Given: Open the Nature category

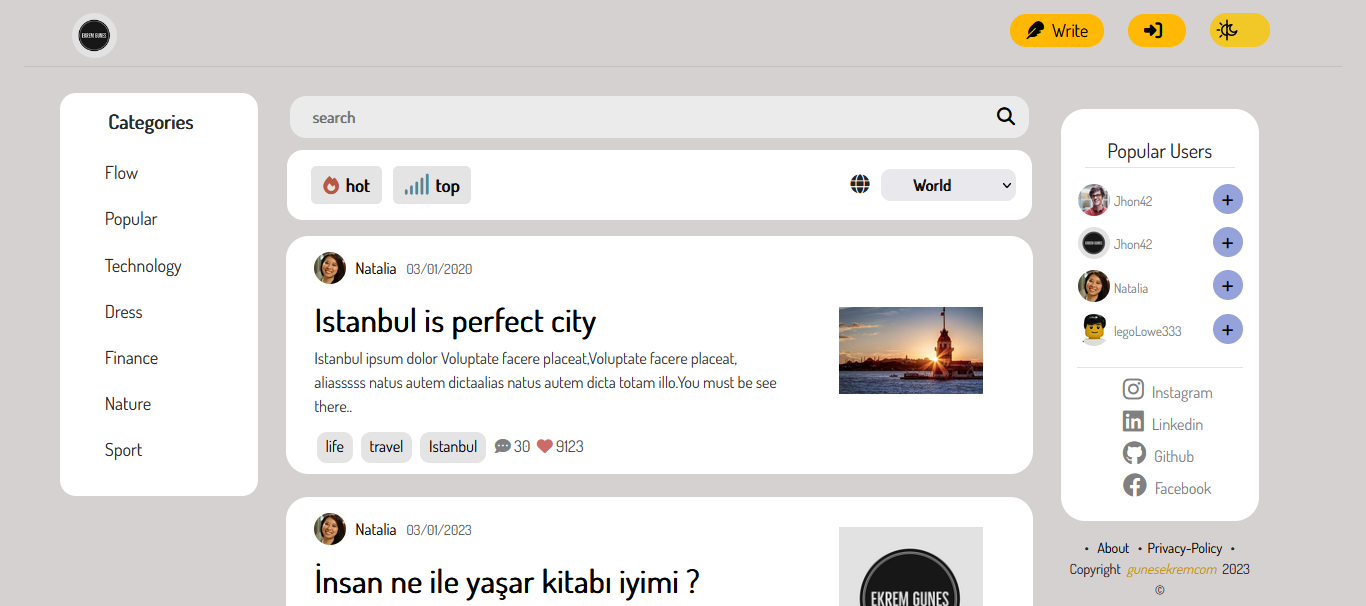Looking at the screenshot, I should tap(128, 404).
